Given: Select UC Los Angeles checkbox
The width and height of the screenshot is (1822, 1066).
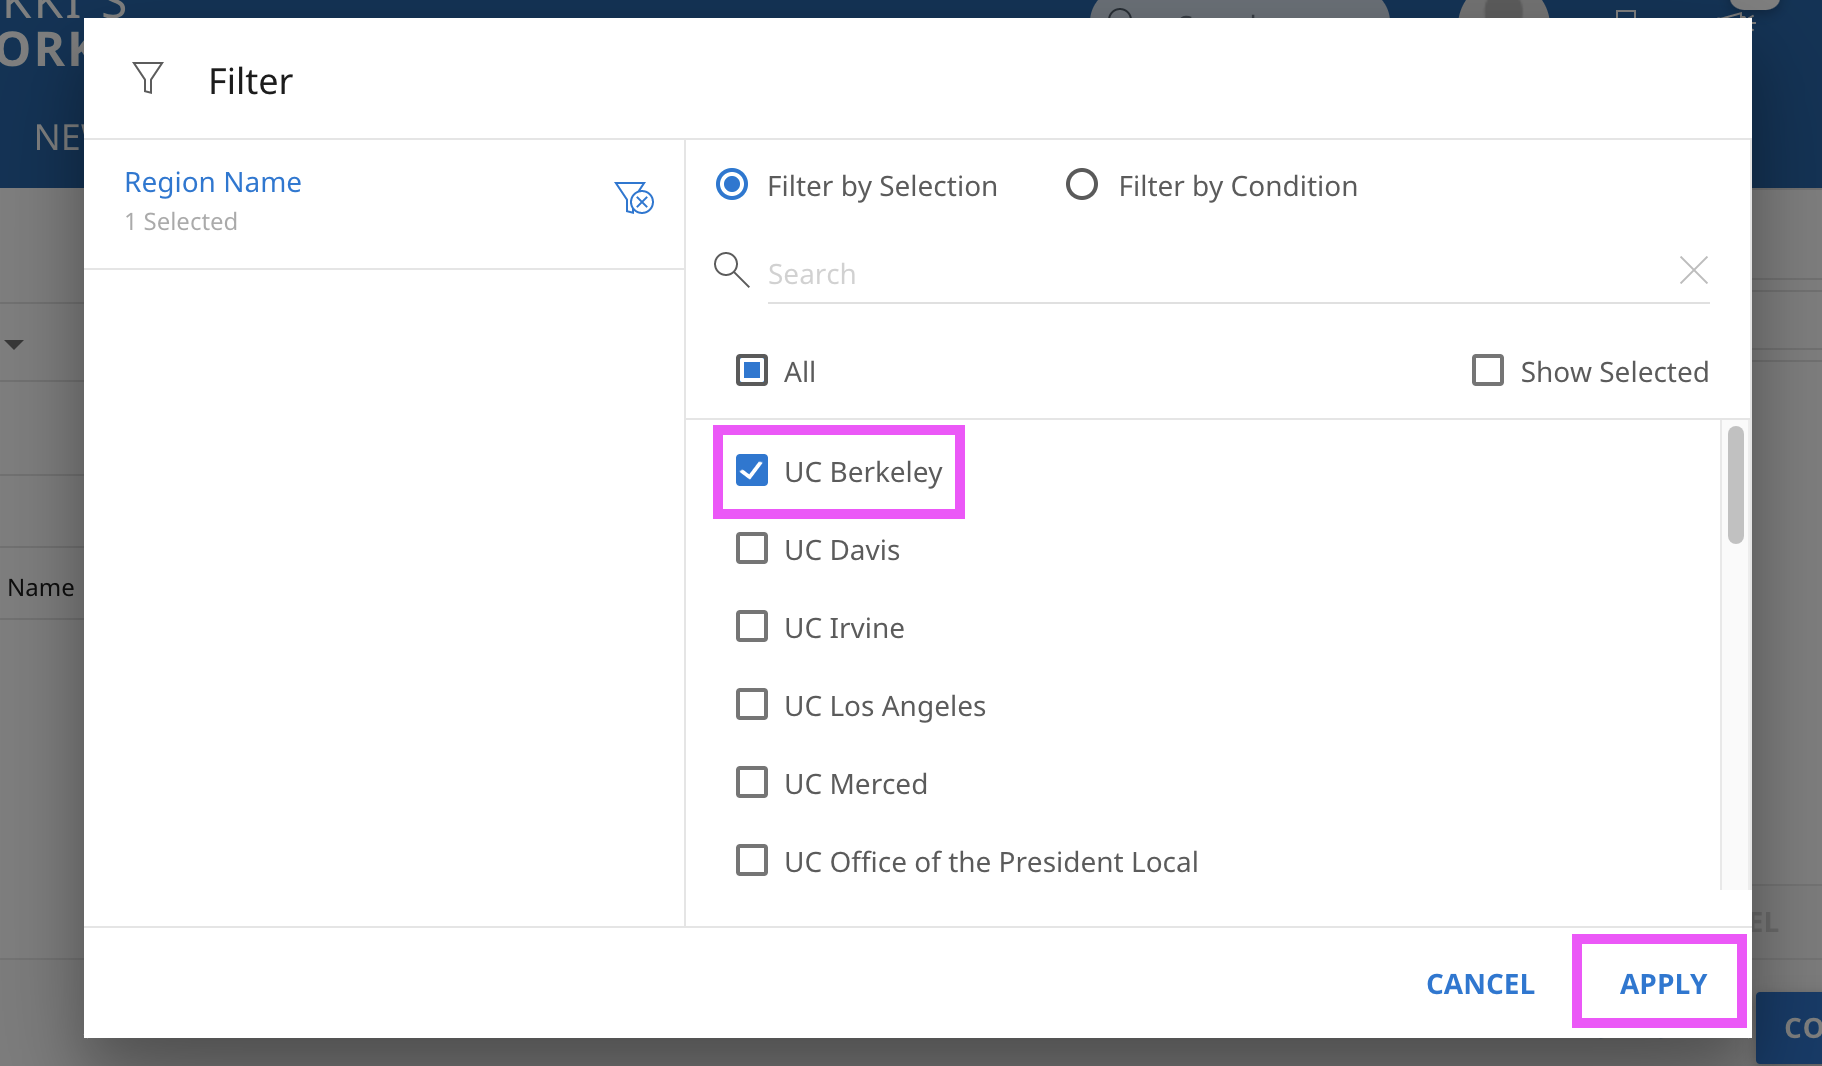Looking at the screenshot, I should [752, 705].
